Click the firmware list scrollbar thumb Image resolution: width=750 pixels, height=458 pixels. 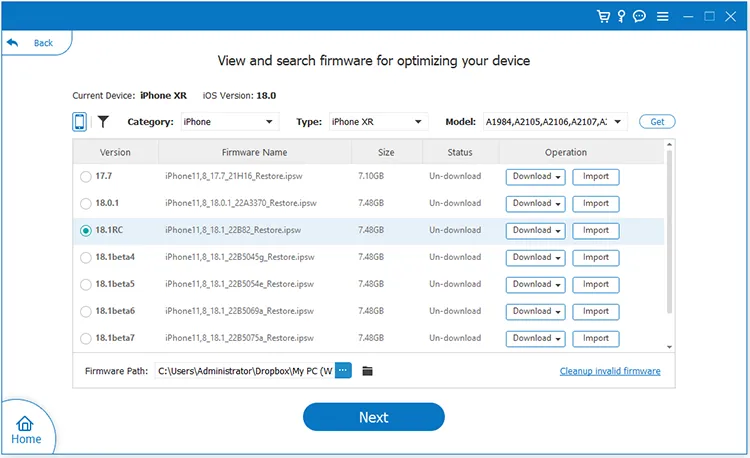point(670,232)
